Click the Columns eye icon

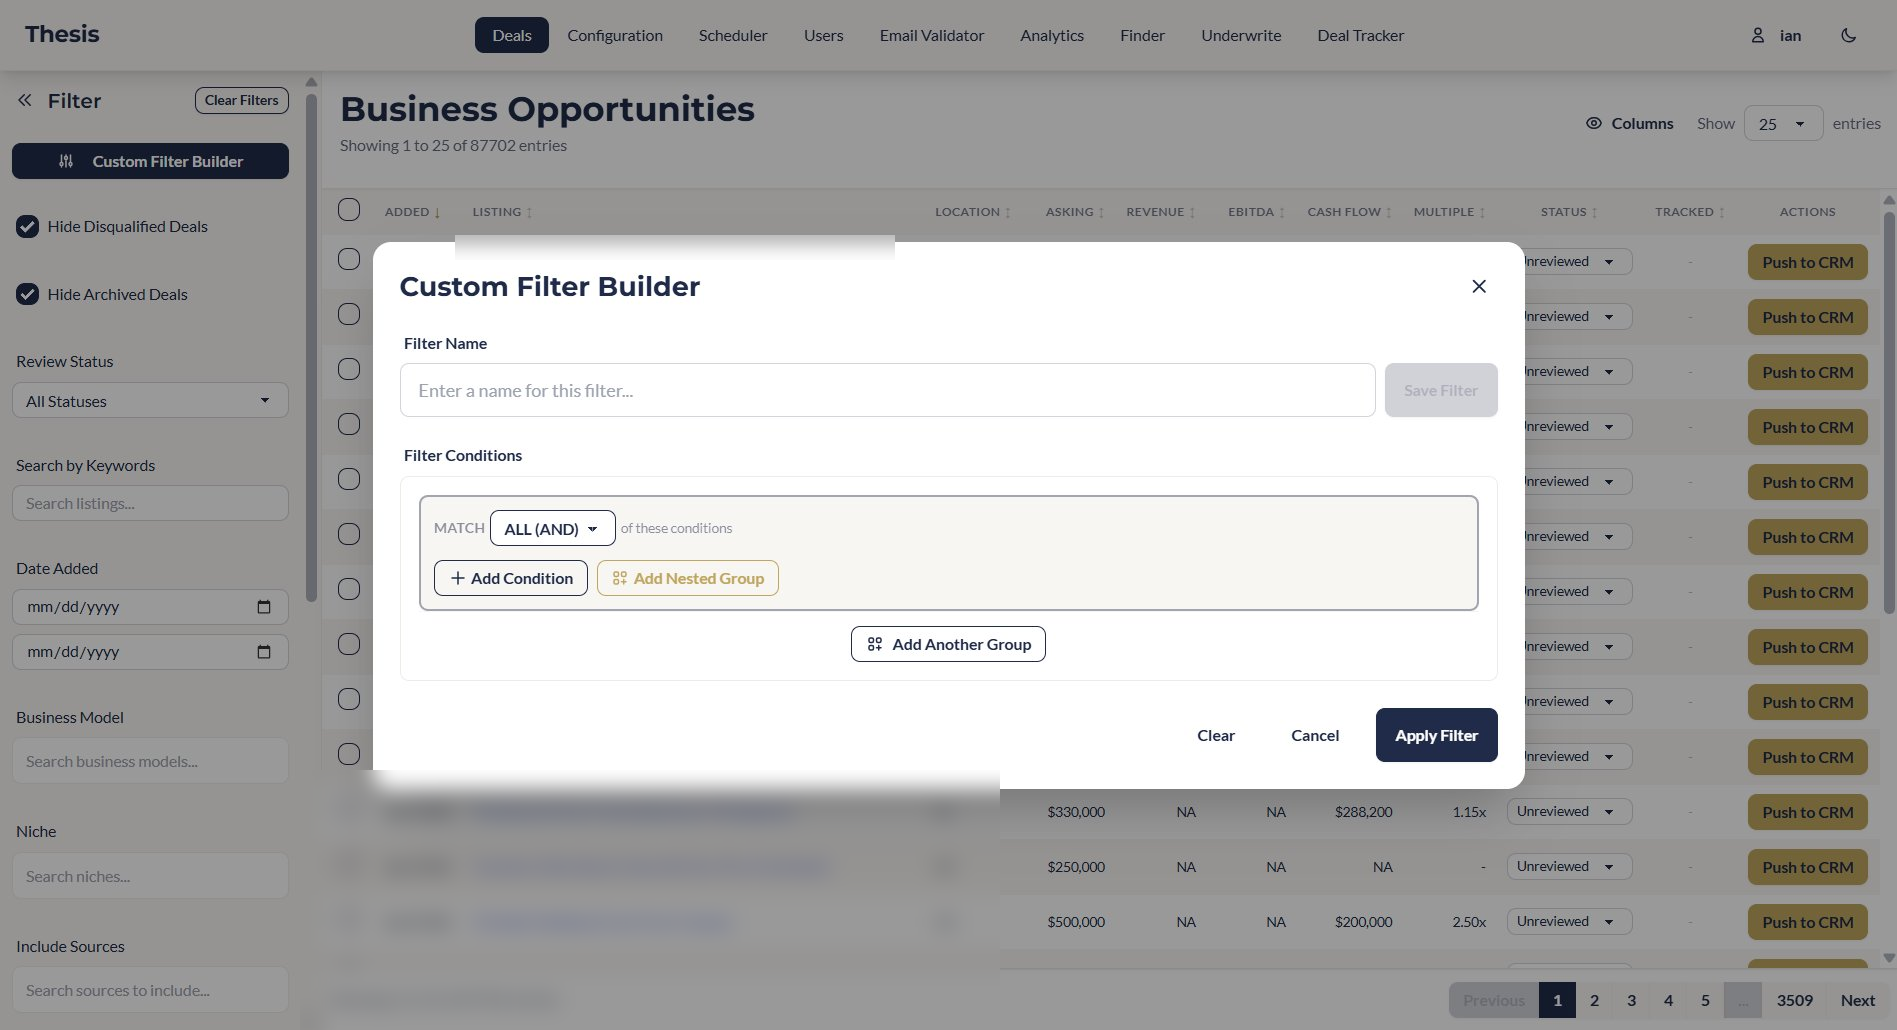coord(1594,123)
